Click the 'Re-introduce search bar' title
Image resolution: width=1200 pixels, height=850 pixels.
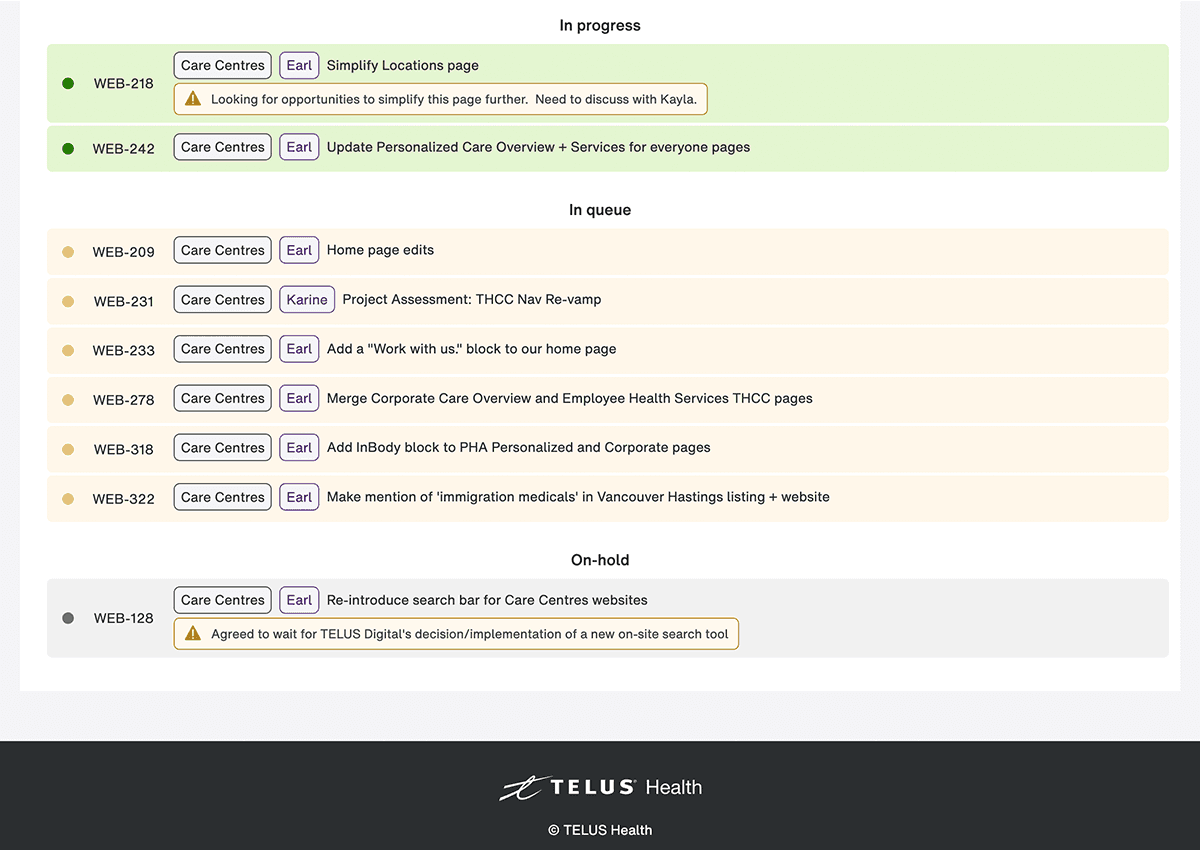487,600
